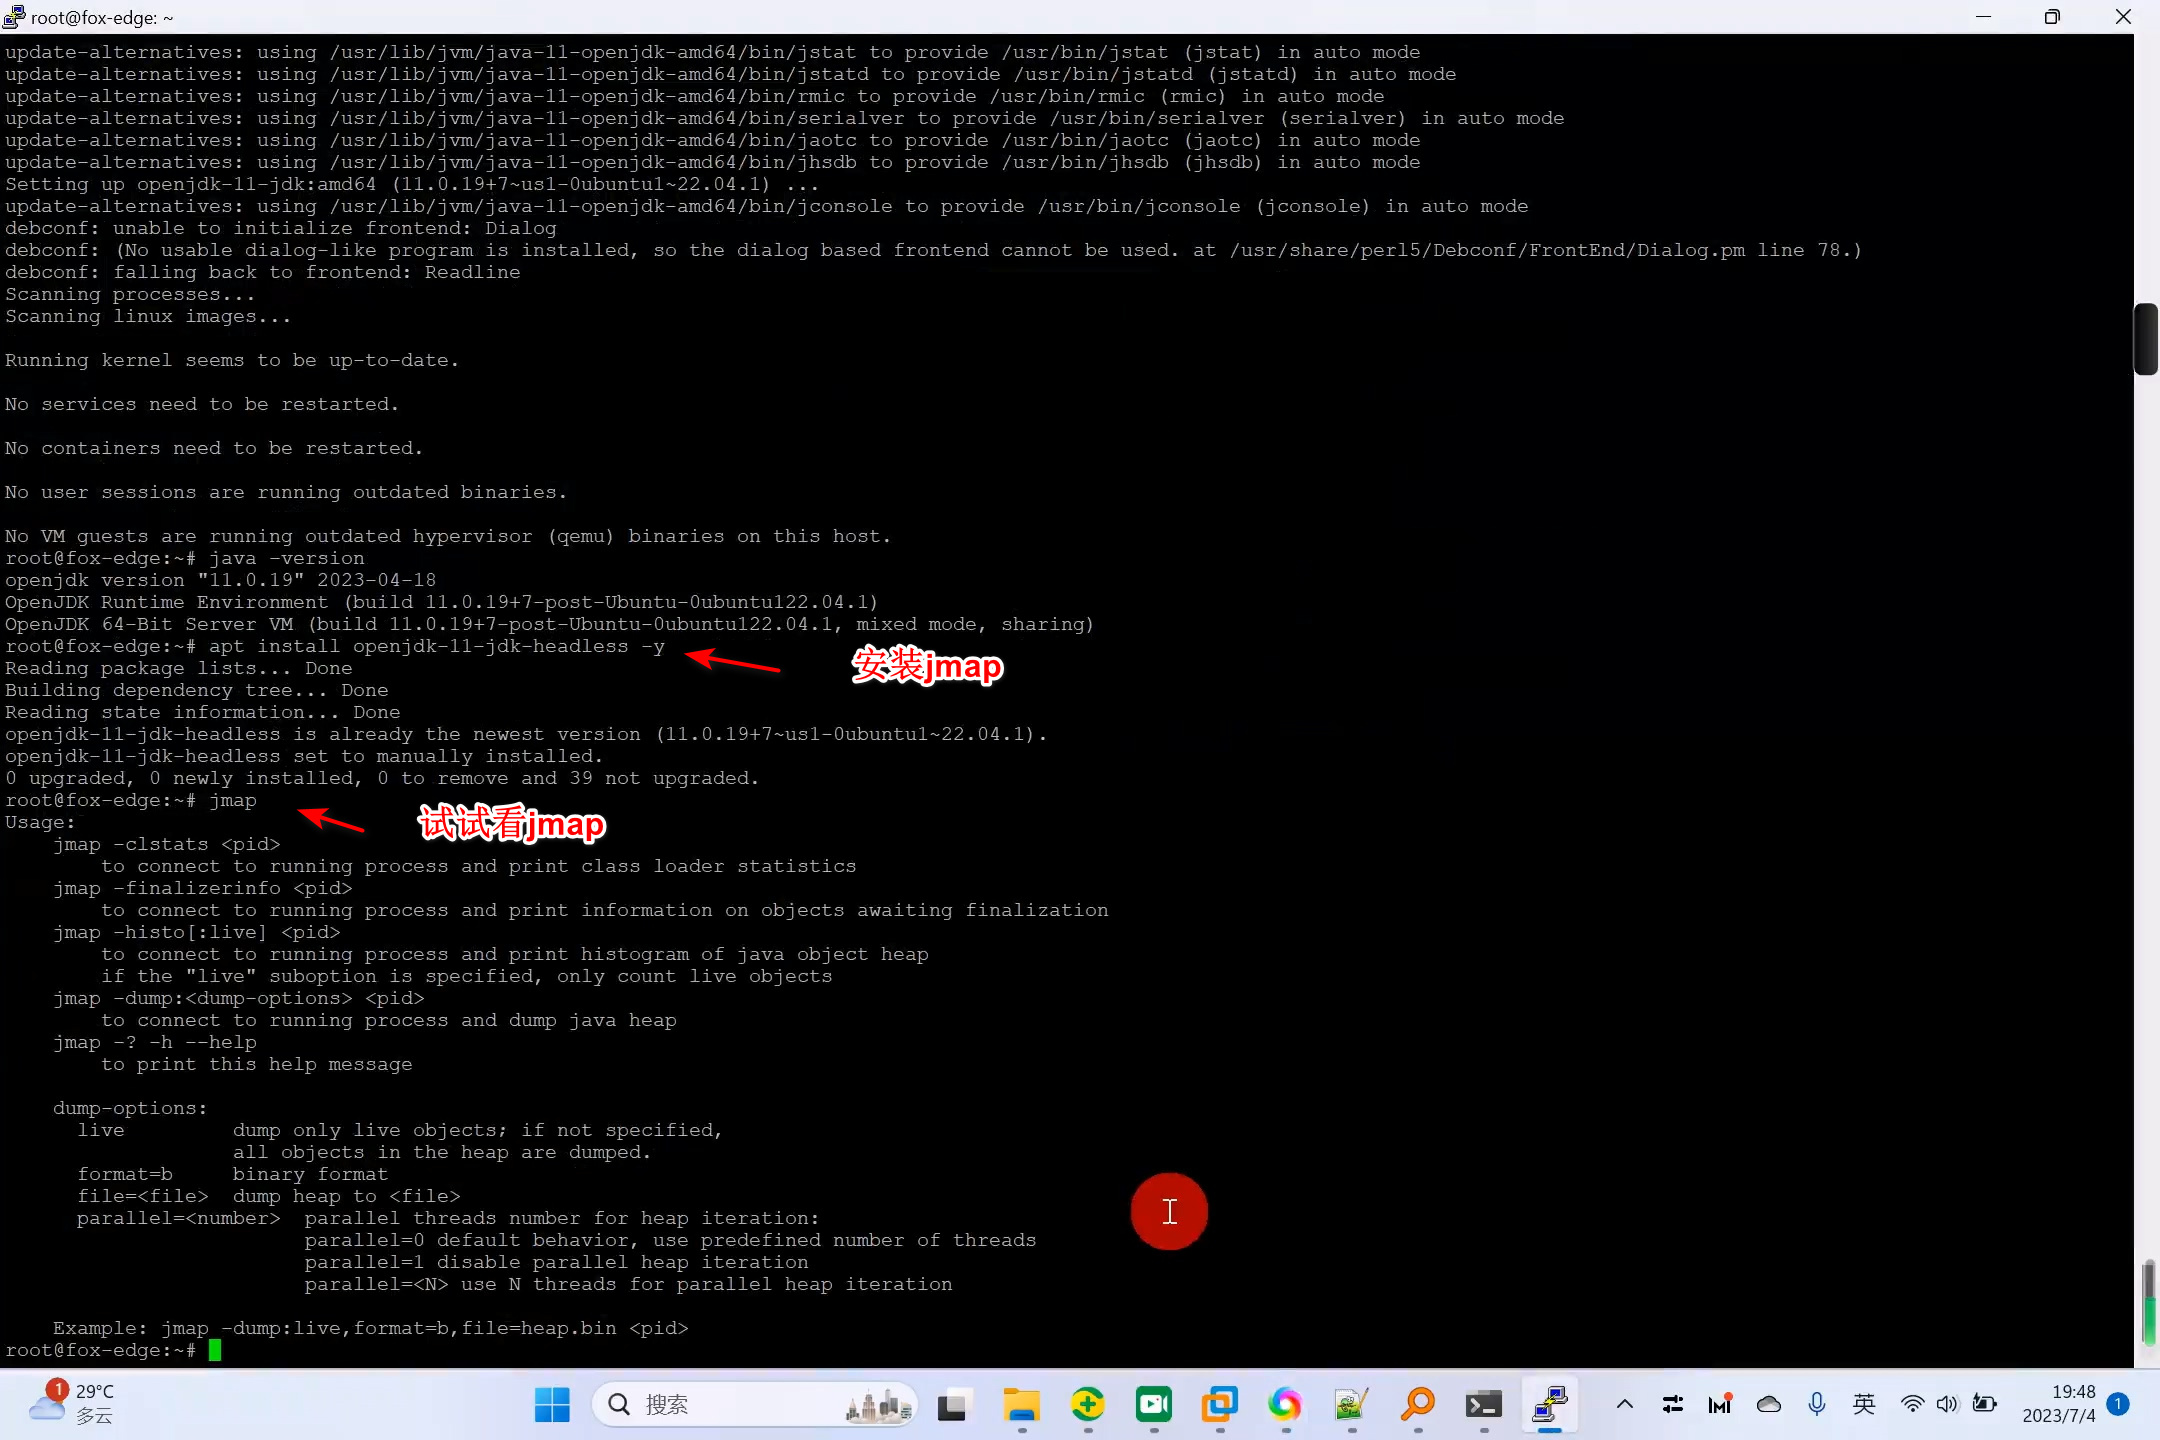Click the battery status tray icon
Viewport: 2160px width, 1440px height.
click(x=1984, y=1404)
